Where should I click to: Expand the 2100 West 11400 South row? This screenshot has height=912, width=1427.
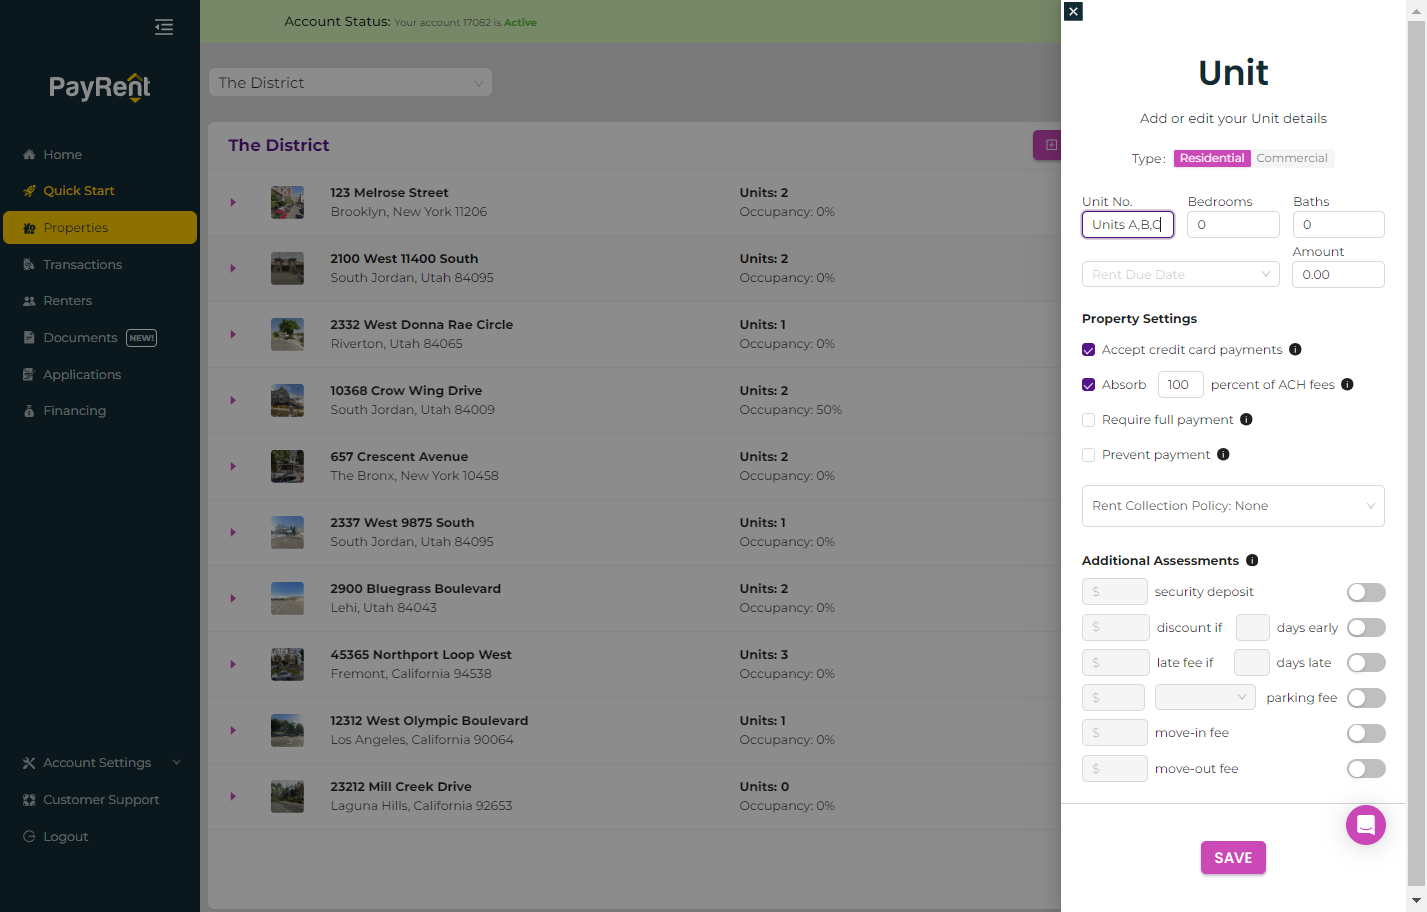(233, 269)
